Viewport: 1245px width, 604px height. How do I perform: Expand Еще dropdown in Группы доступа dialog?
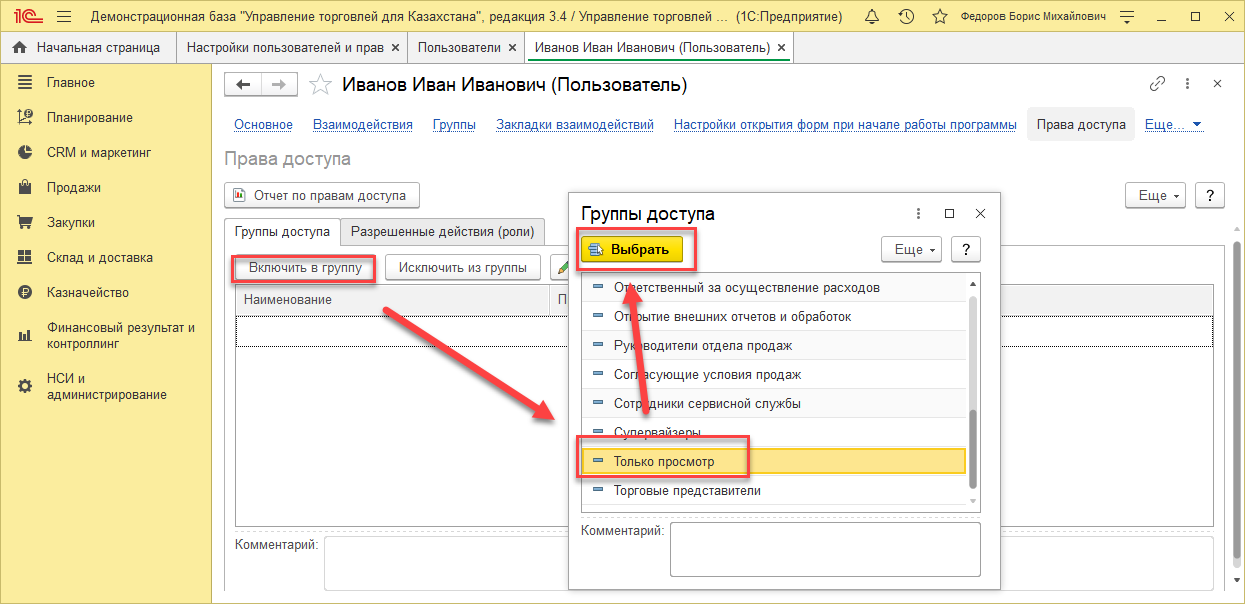(911, 250)
